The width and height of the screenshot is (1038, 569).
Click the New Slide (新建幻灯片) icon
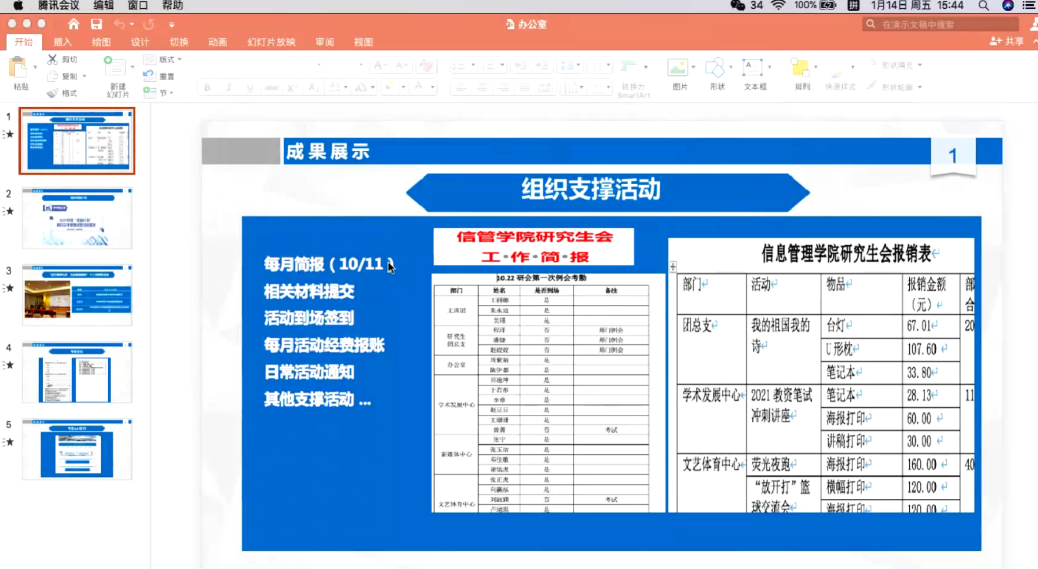click(x=116, y=68)
